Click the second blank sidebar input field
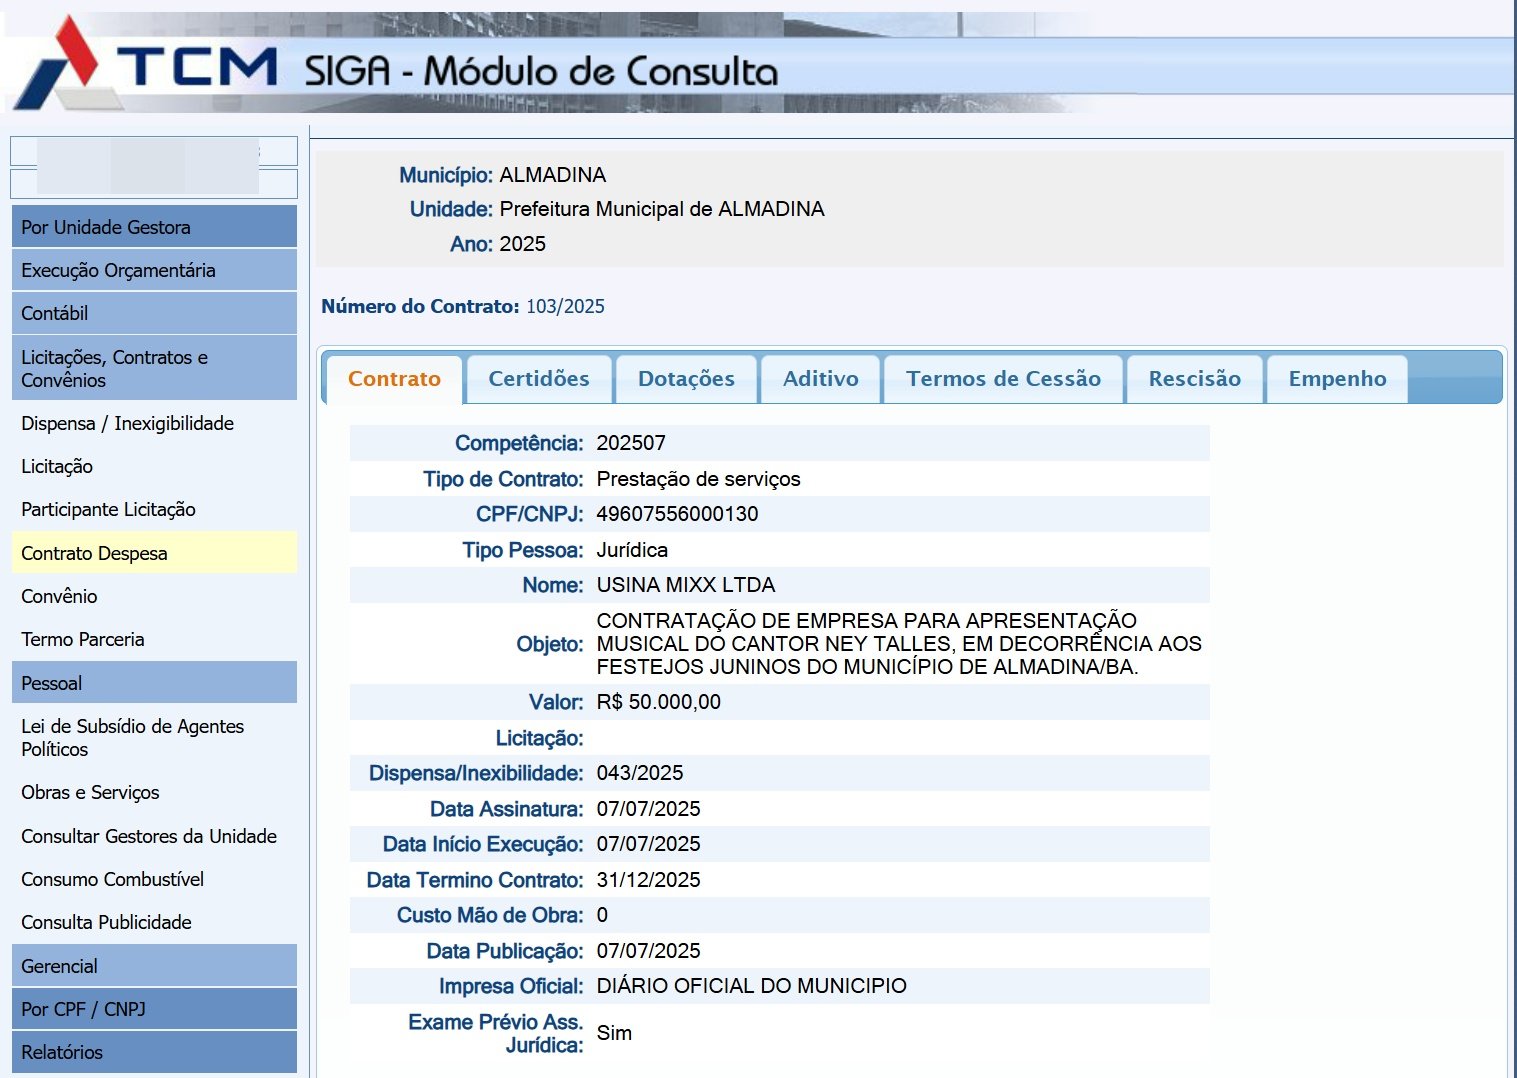Image resolution: width=1517 pixels, height=1078 pixels. (154, 184)
